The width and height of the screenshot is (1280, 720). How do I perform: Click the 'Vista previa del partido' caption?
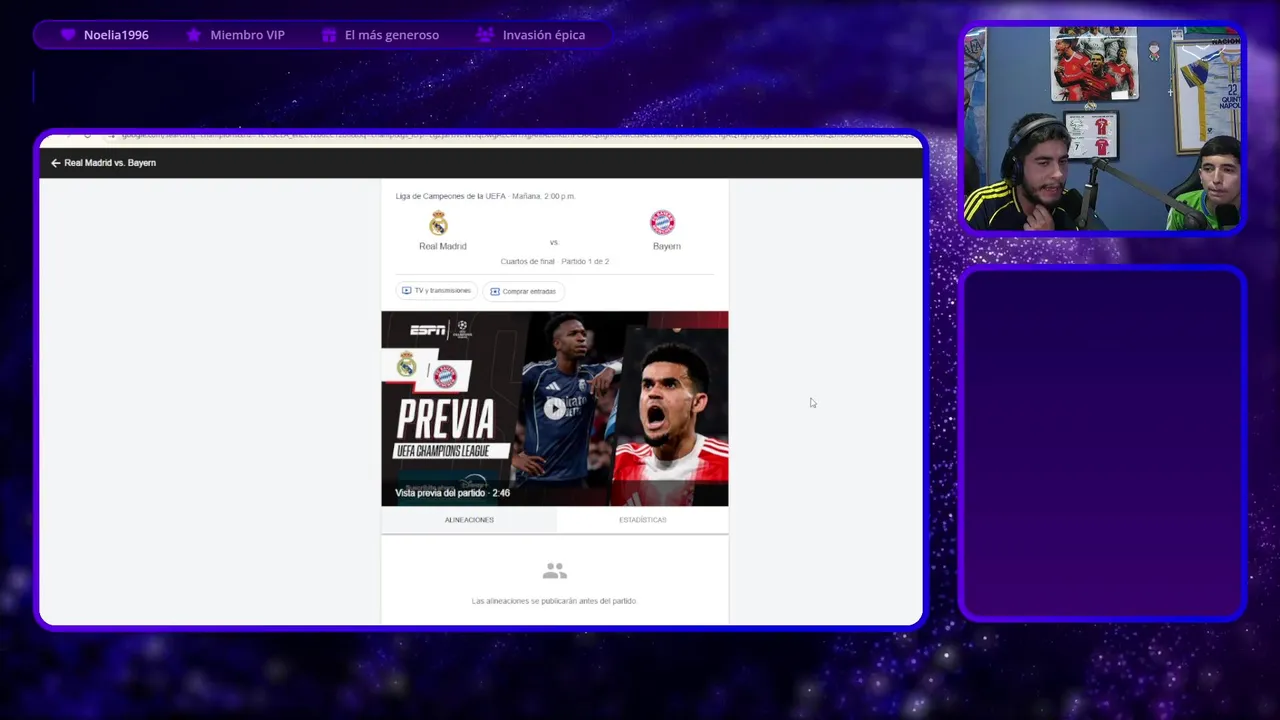(452, 493)
